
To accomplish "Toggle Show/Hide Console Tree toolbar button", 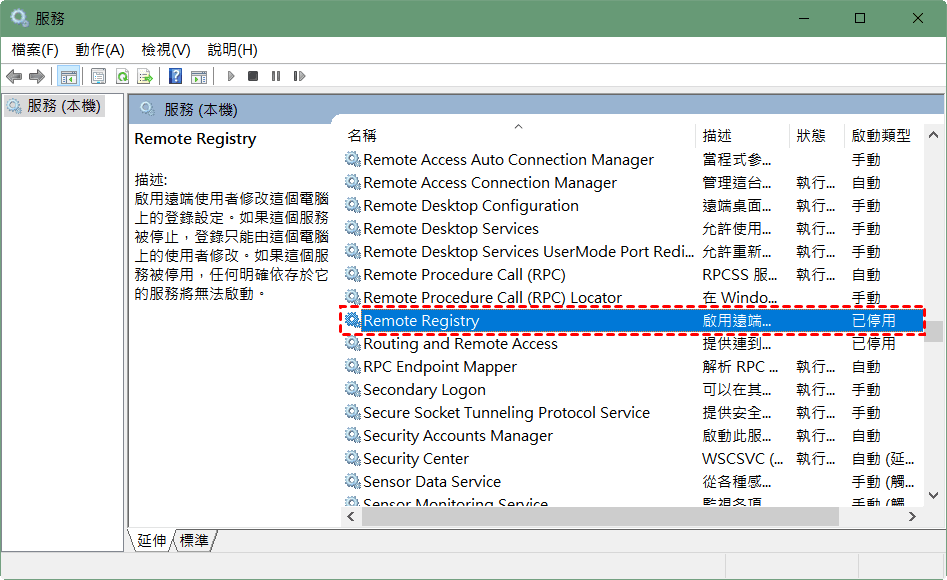I will click(68, 76).
